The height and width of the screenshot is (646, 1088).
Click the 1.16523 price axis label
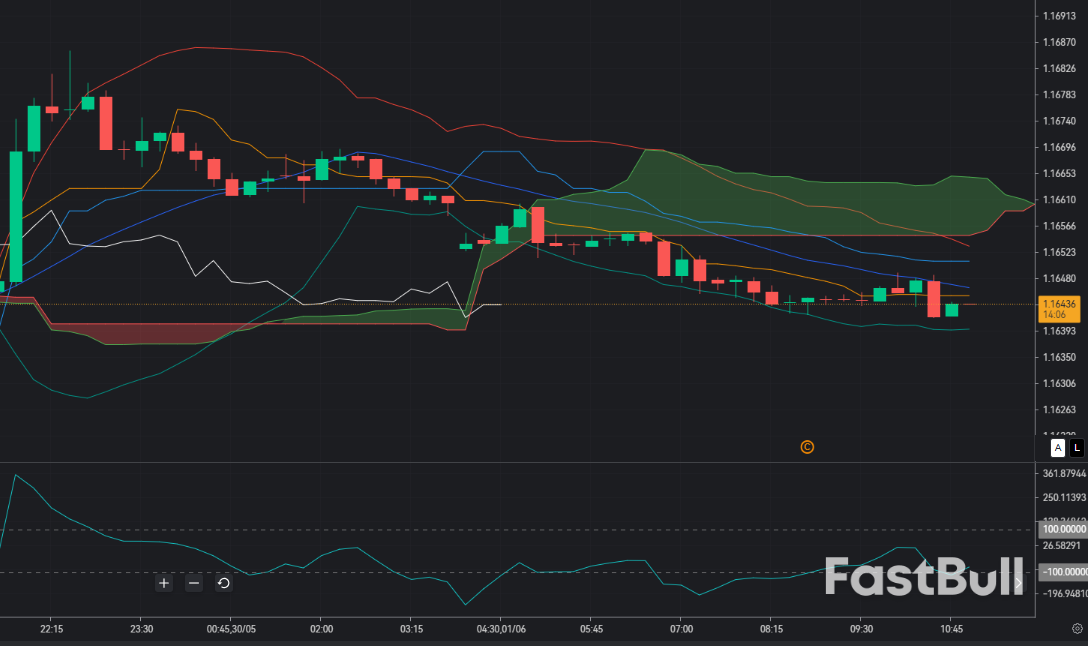pos(1060,253)
